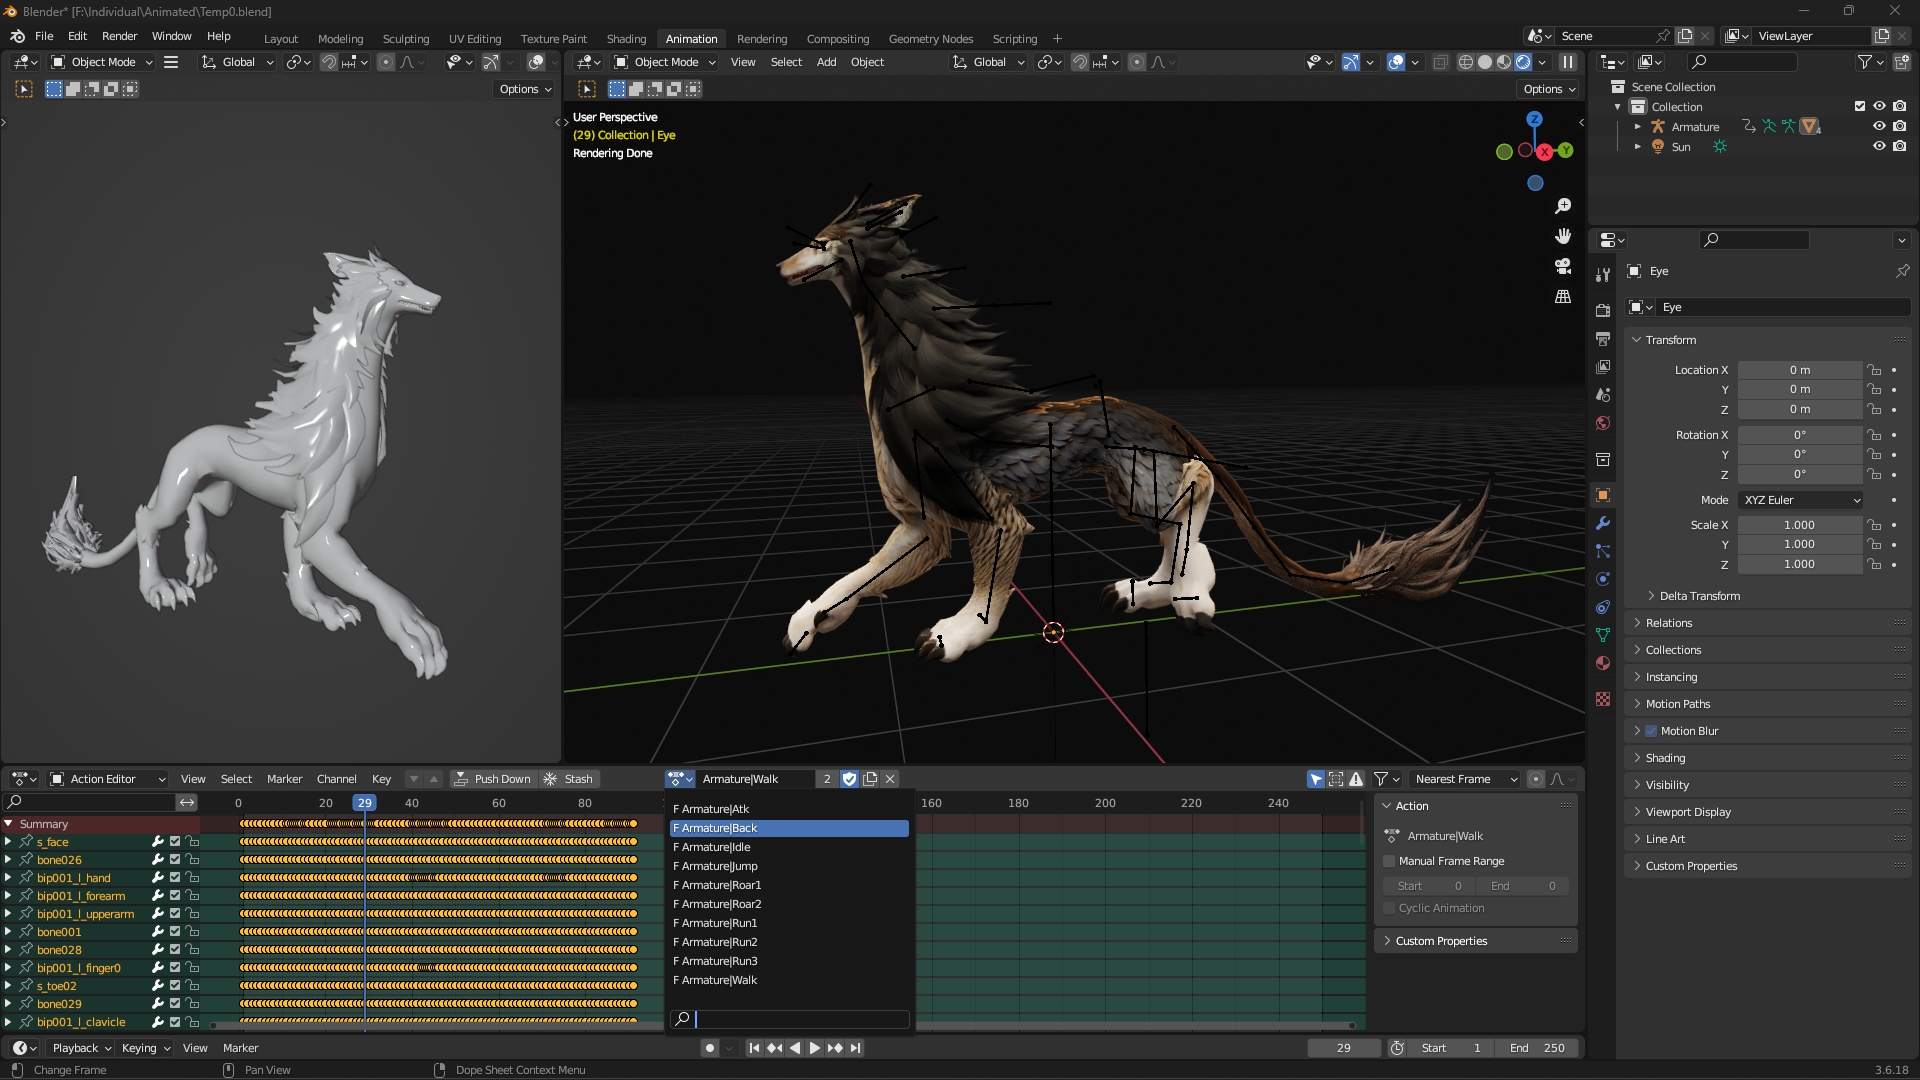Open the Nearest Frame snapping dropdown
Screen dimensions: 1920x1080
pos(1464,779)
